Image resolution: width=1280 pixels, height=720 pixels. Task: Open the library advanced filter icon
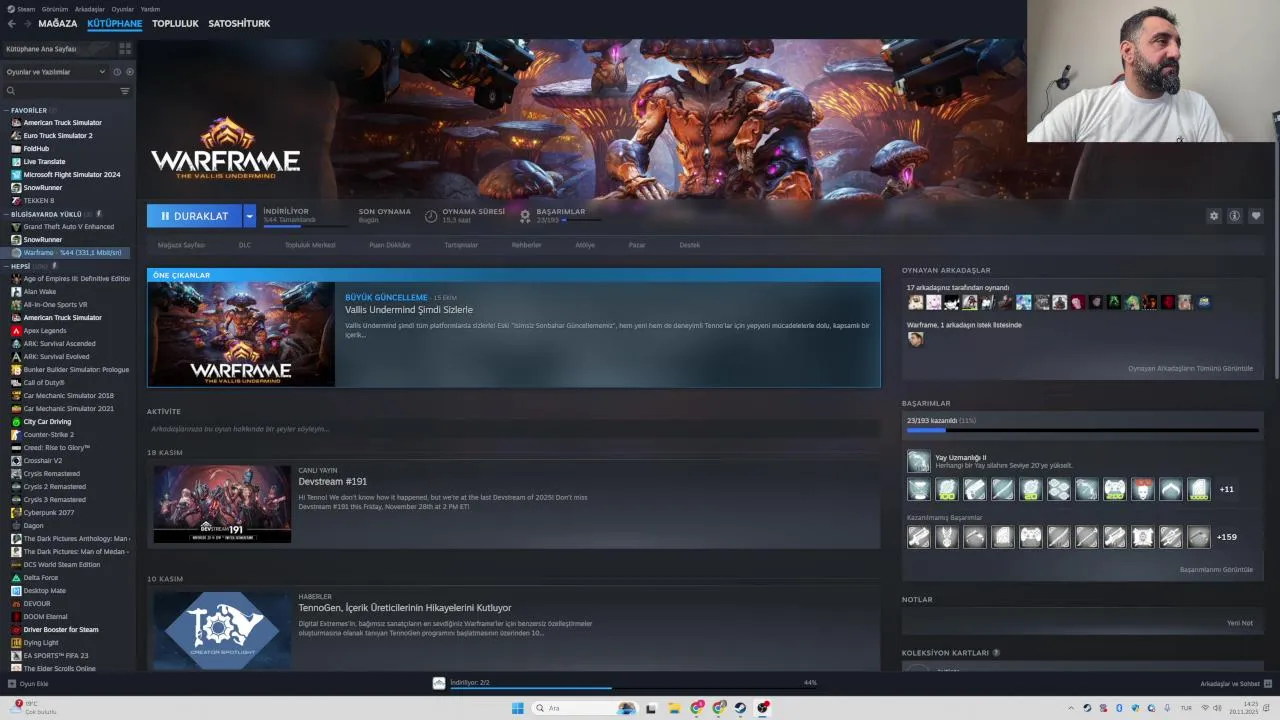pyautogui.click(x=125, y=91)
